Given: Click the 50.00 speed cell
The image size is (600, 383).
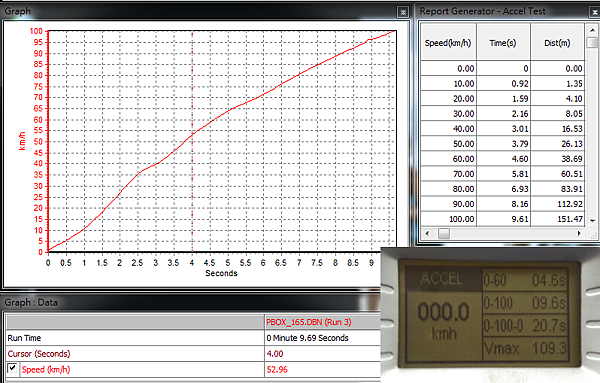Looking at the screenshot, I should (448, 144).
